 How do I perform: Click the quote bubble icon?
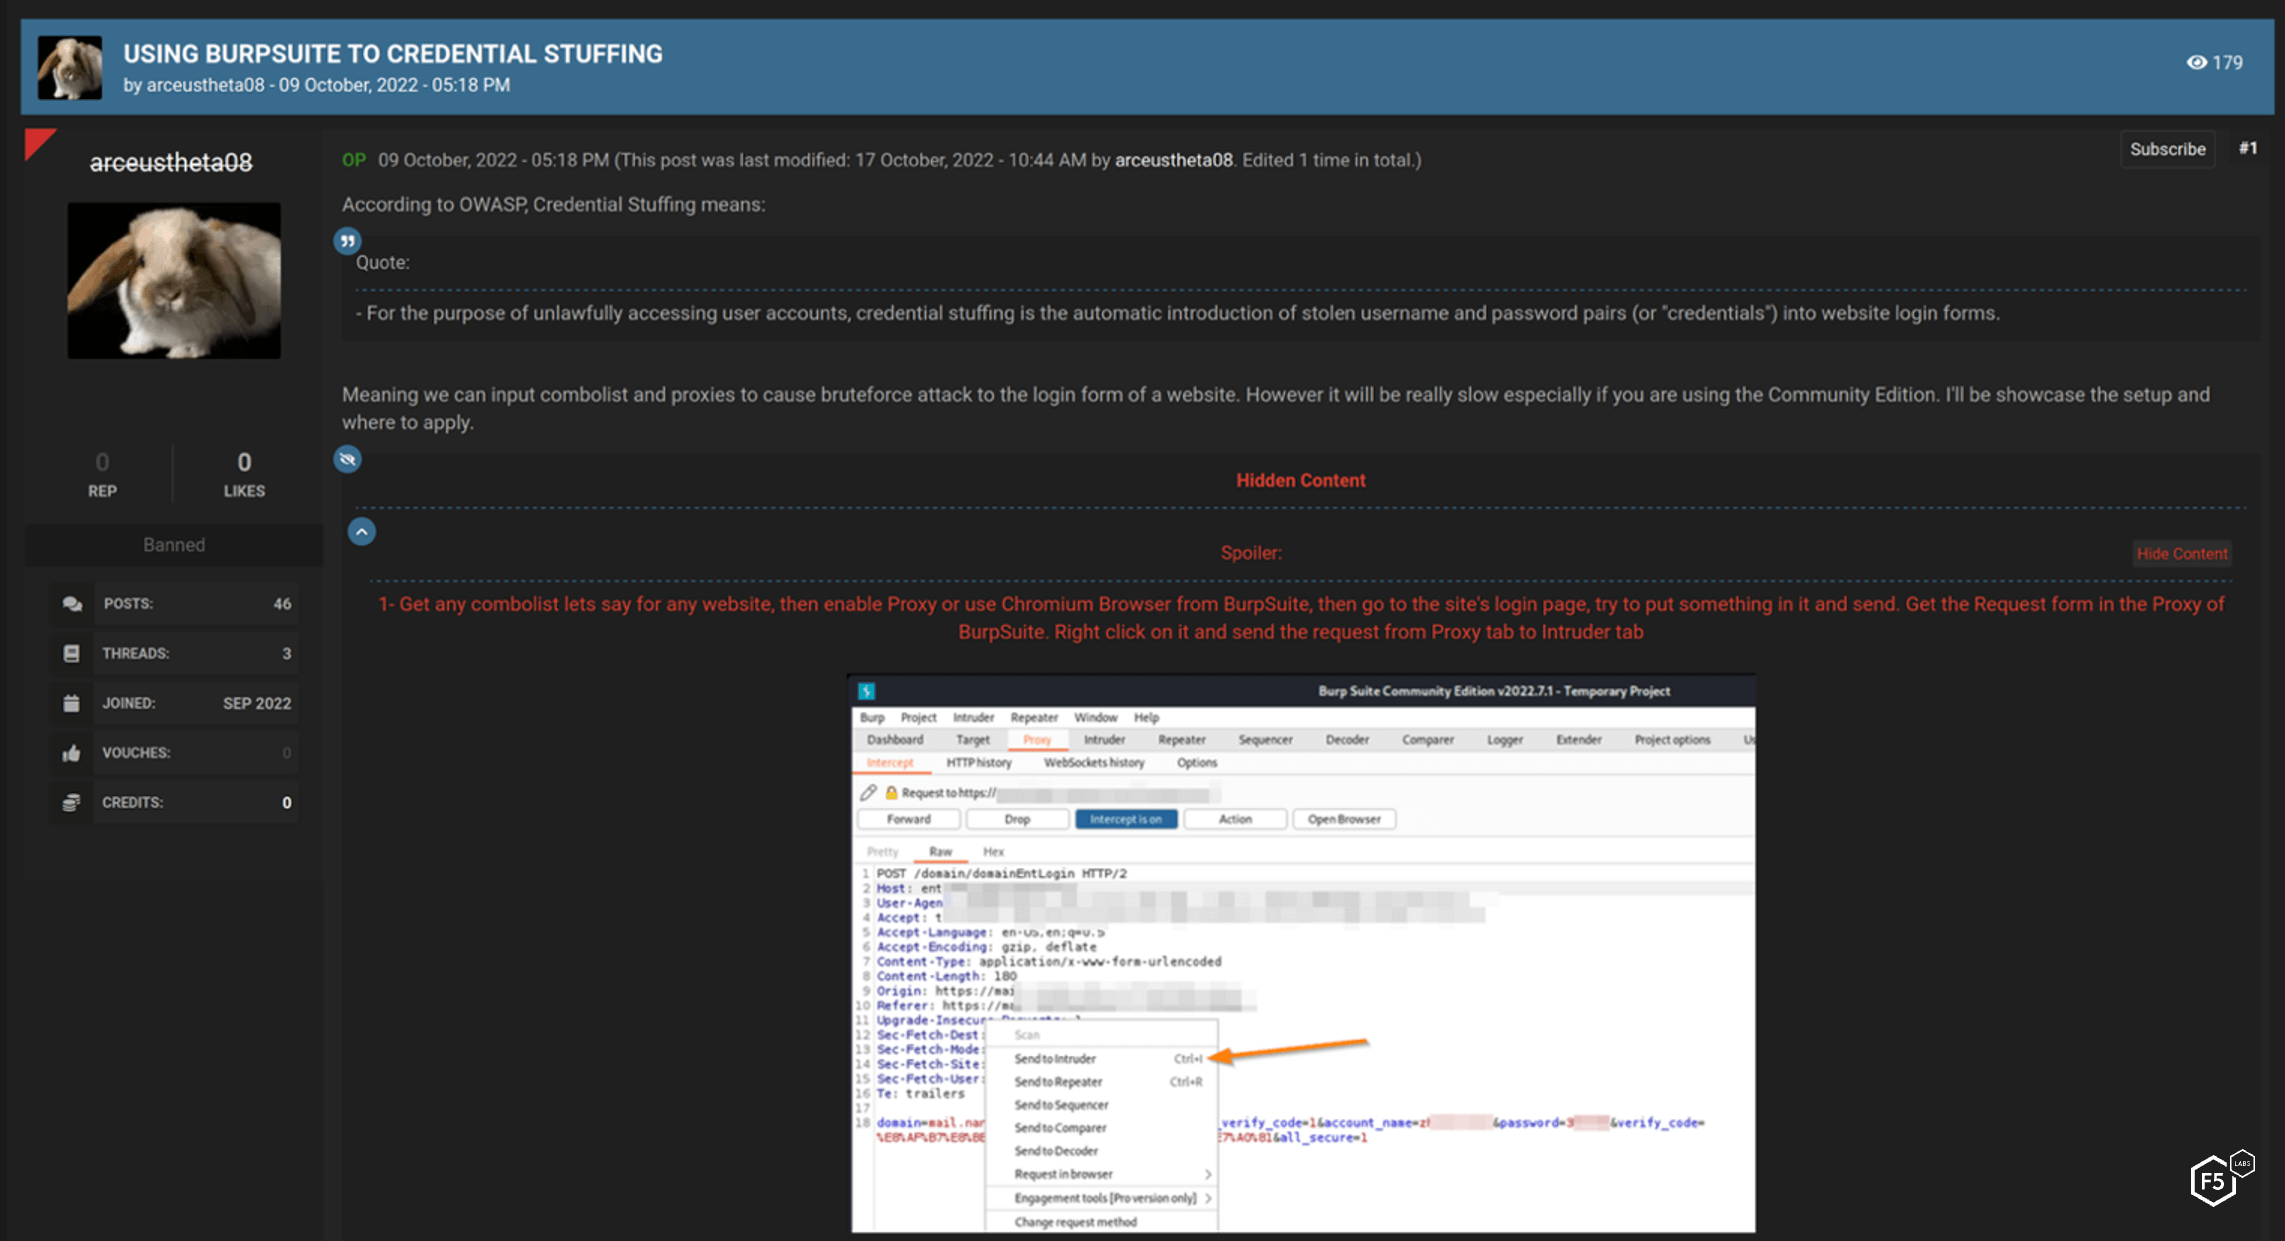click(347, 241)
